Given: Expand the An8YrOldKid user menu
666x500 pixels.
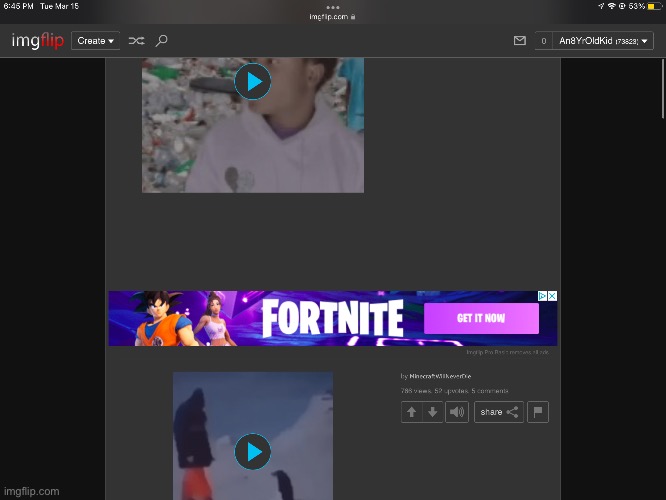Looking at the screenshot, I should pos(603,41).
